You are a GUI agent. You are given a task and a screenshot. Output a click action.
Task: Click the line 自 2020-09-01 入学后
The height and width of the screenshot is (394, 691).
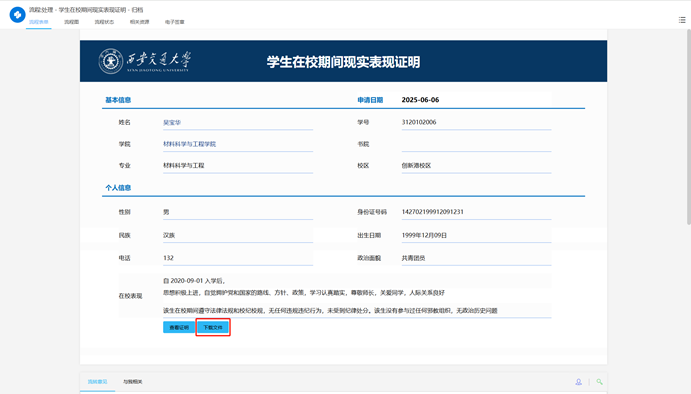[x=194, y=281]
